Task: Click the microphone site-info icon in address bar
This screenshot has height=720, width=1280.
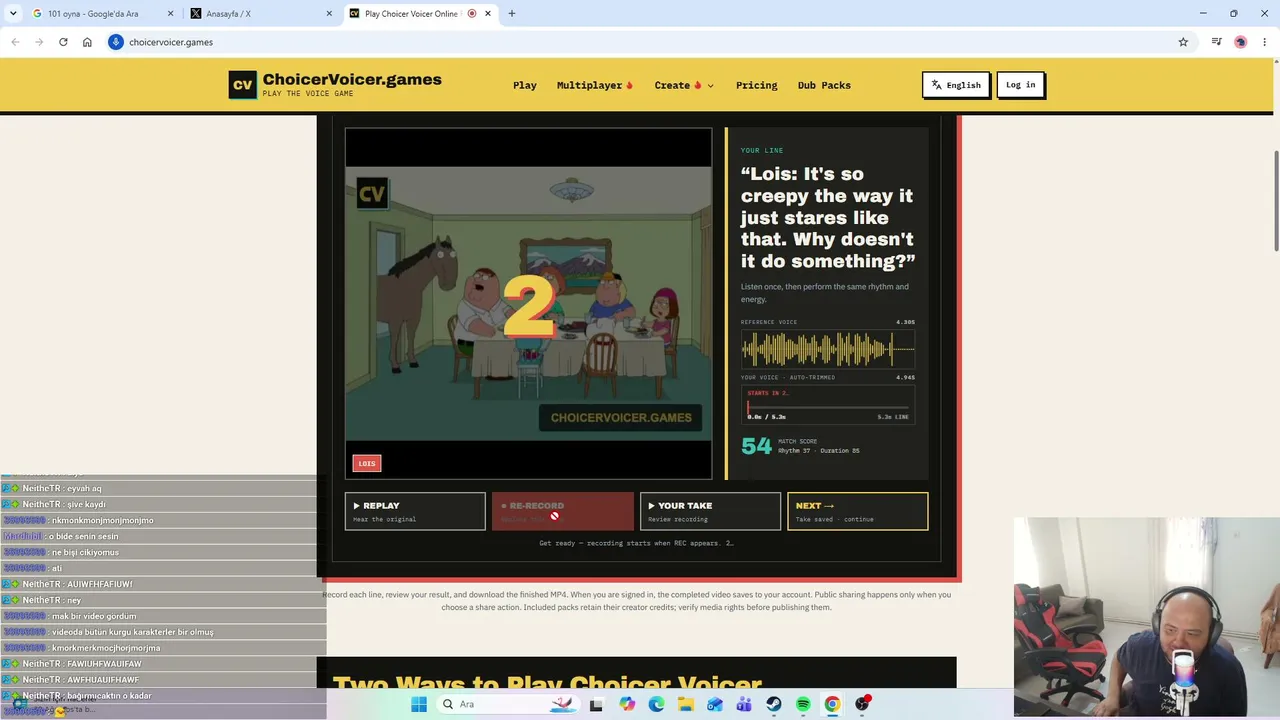Action: [x=116, y=42]
